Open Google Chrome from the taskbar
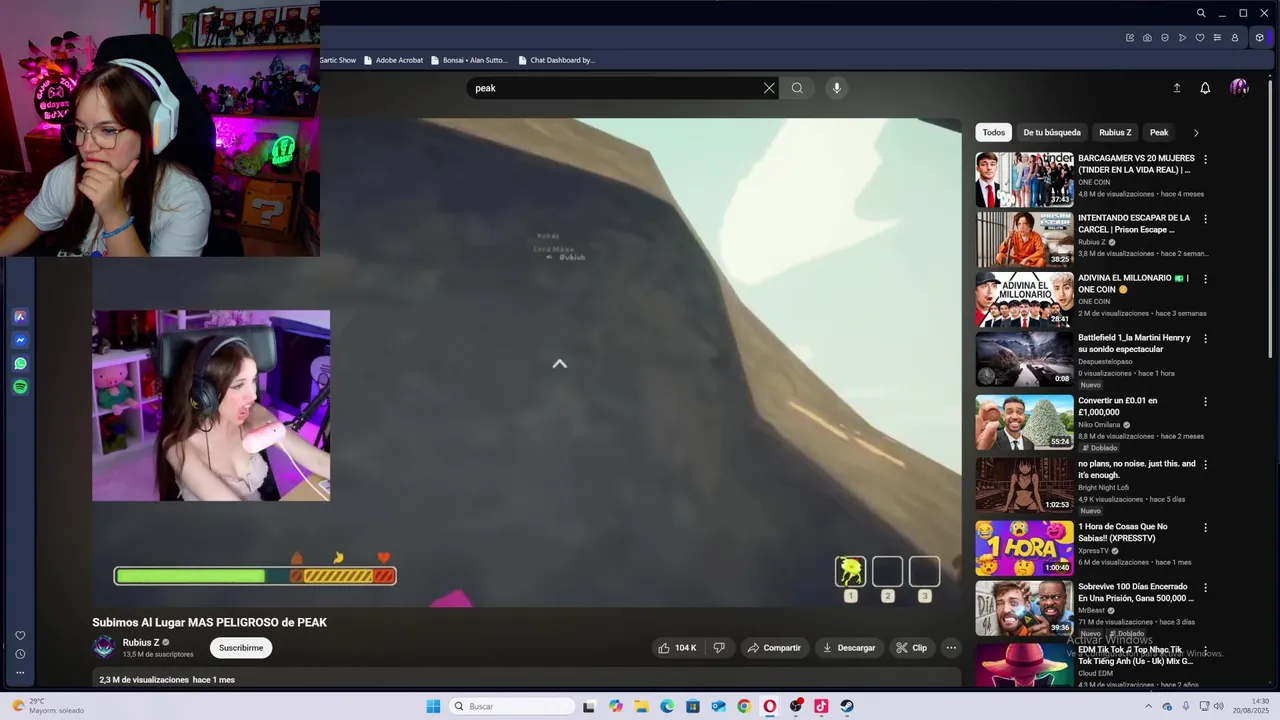Viewport: 1280px width, 720px height. (744, 706)
